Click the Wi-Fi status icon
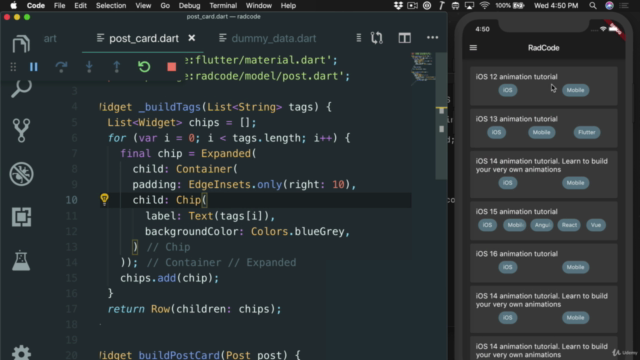Screen dimensions: 640x360 click(484, 6)
